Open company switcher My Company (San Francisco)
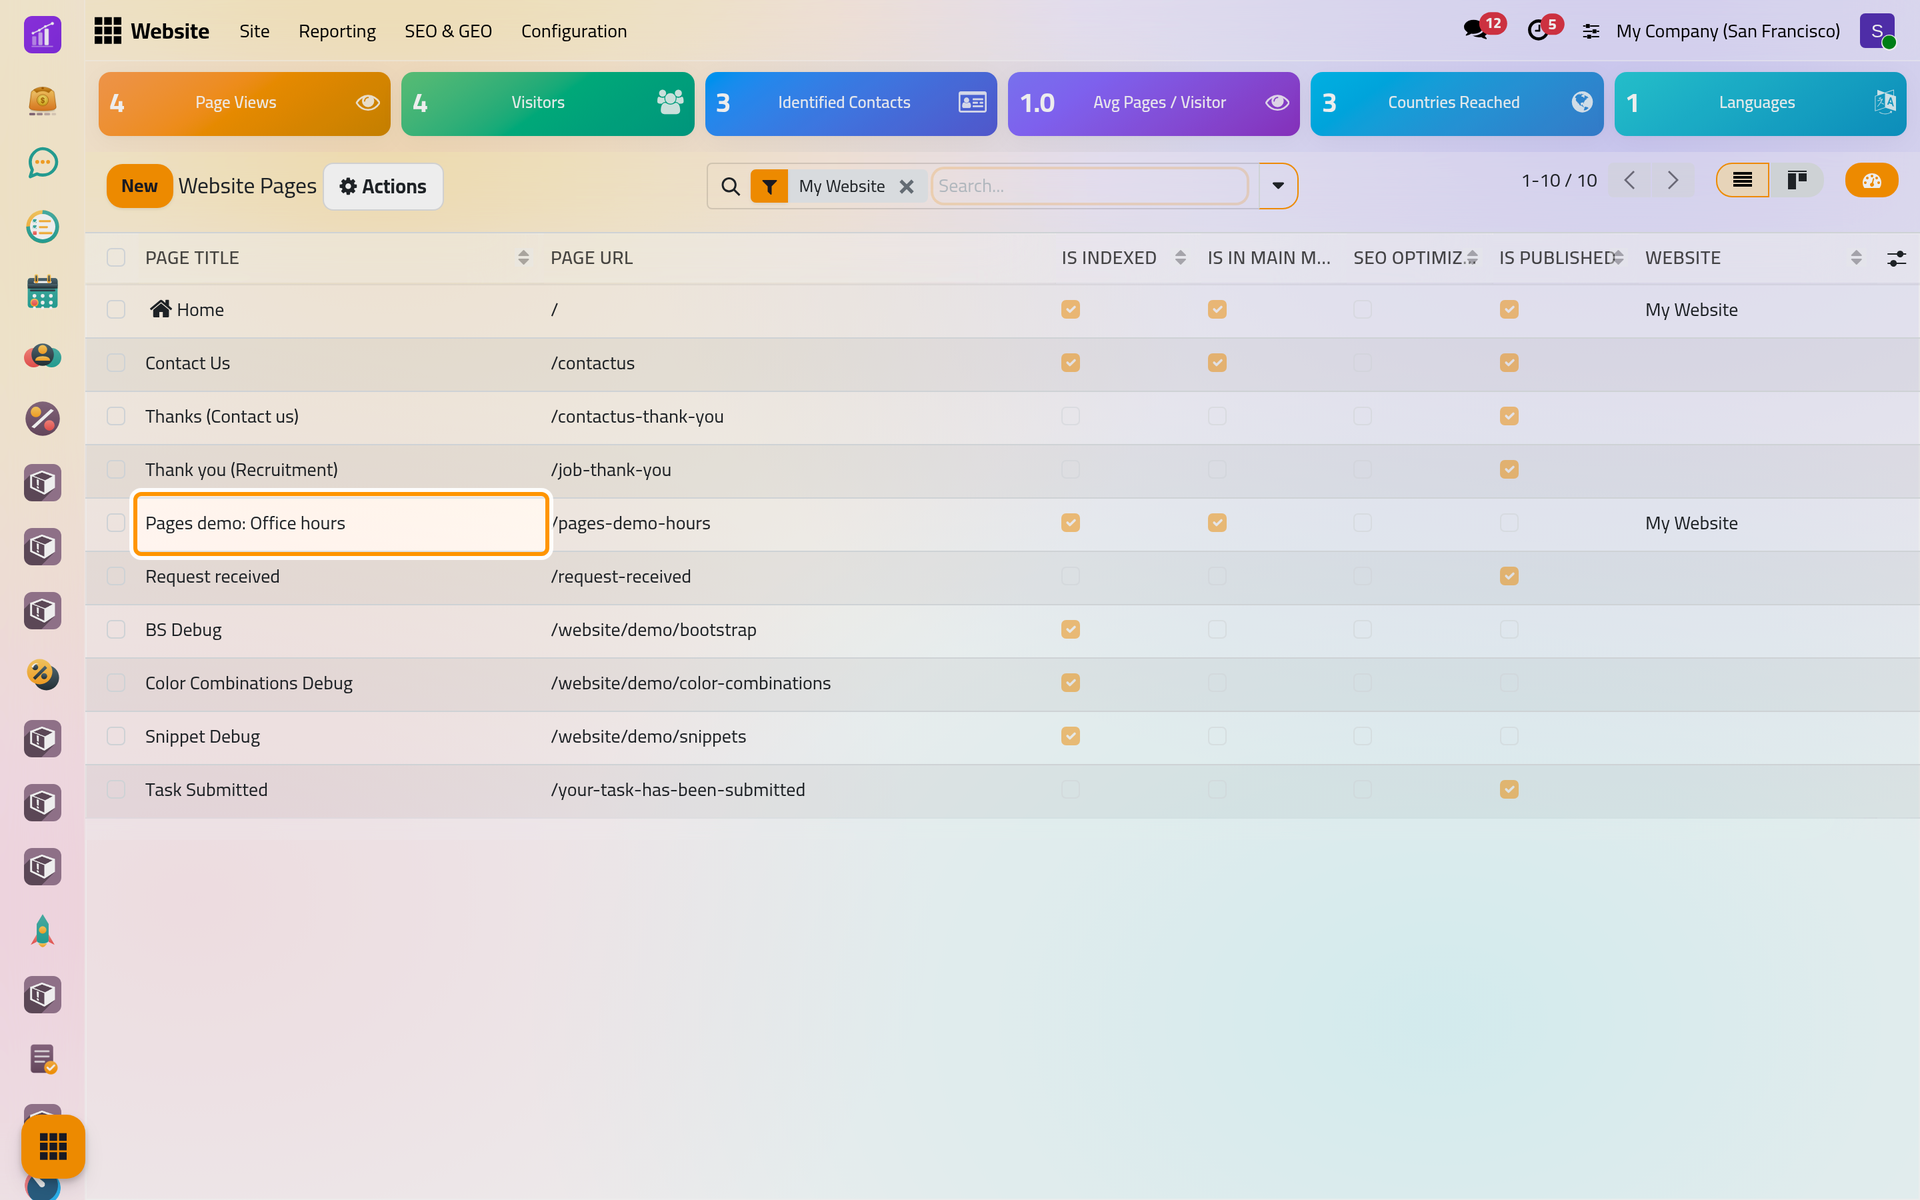Screen dimensions: 1920x1200 (x=1728, y=31)
